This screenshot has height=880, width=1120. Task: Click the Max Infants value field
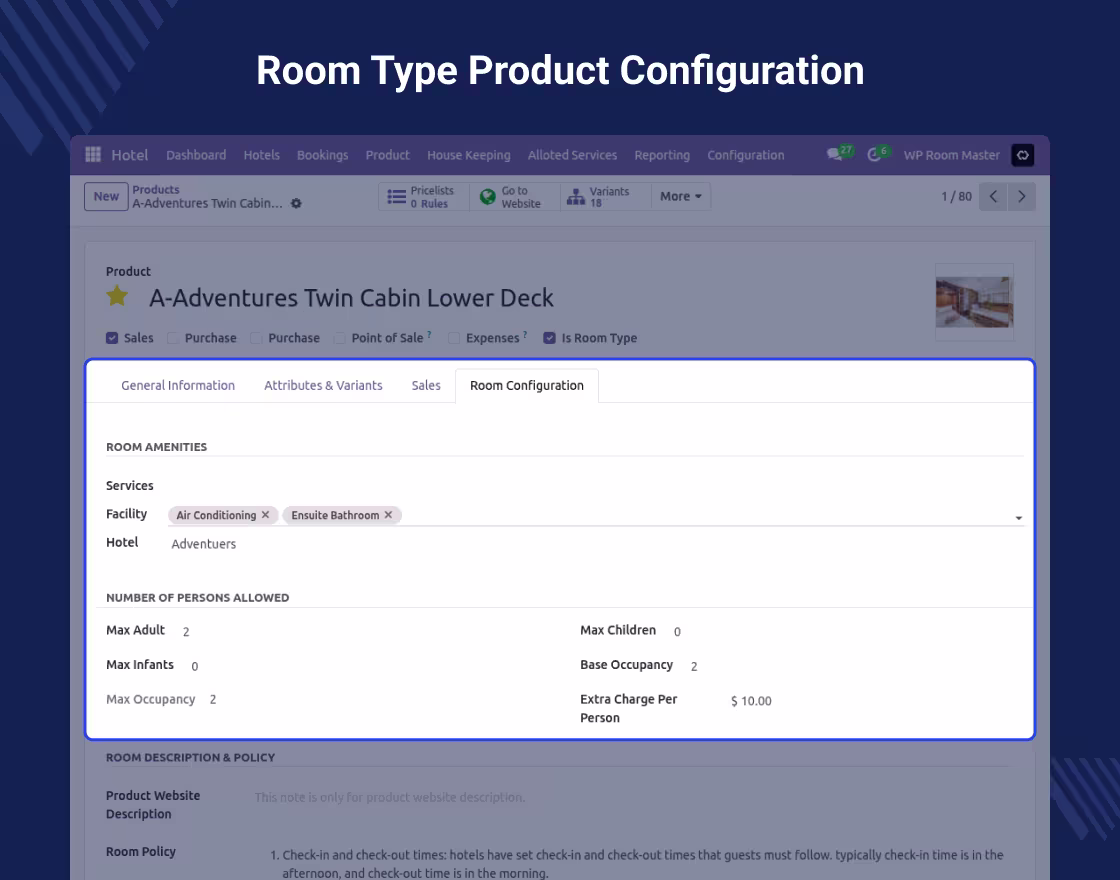pyautogui.click(x=194, y=666)
